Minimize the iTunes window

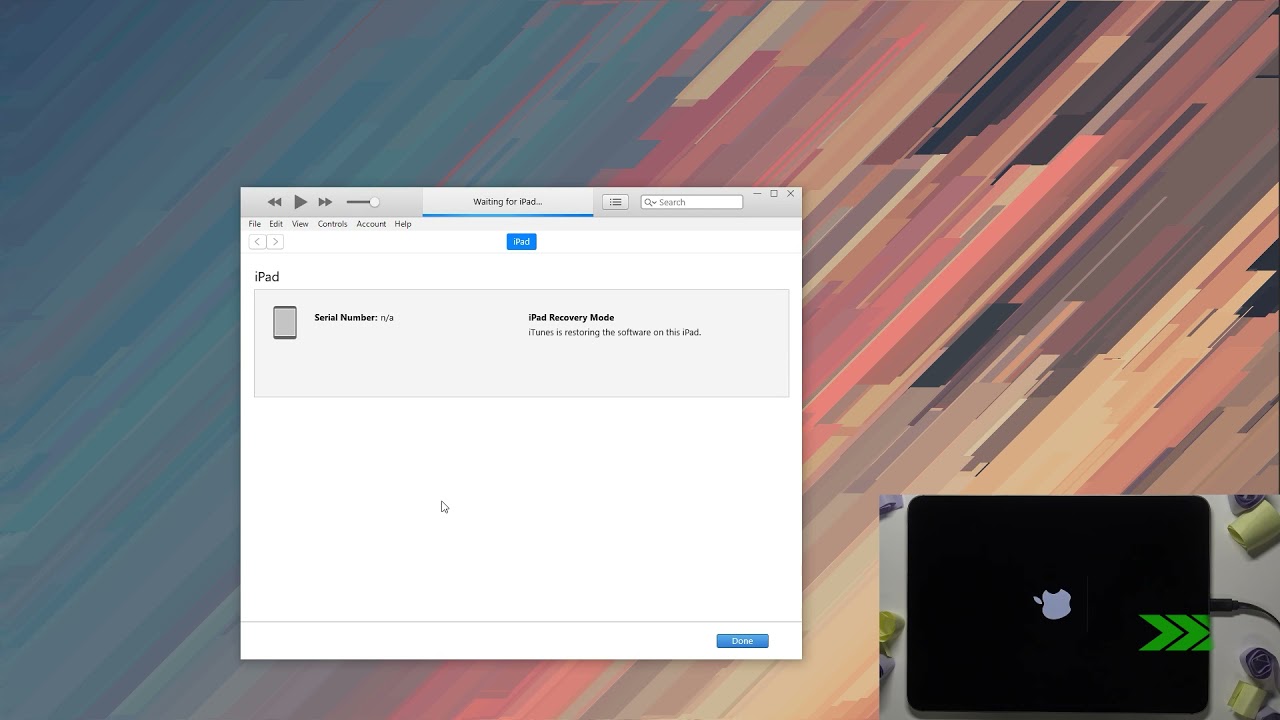coord(758,193)
